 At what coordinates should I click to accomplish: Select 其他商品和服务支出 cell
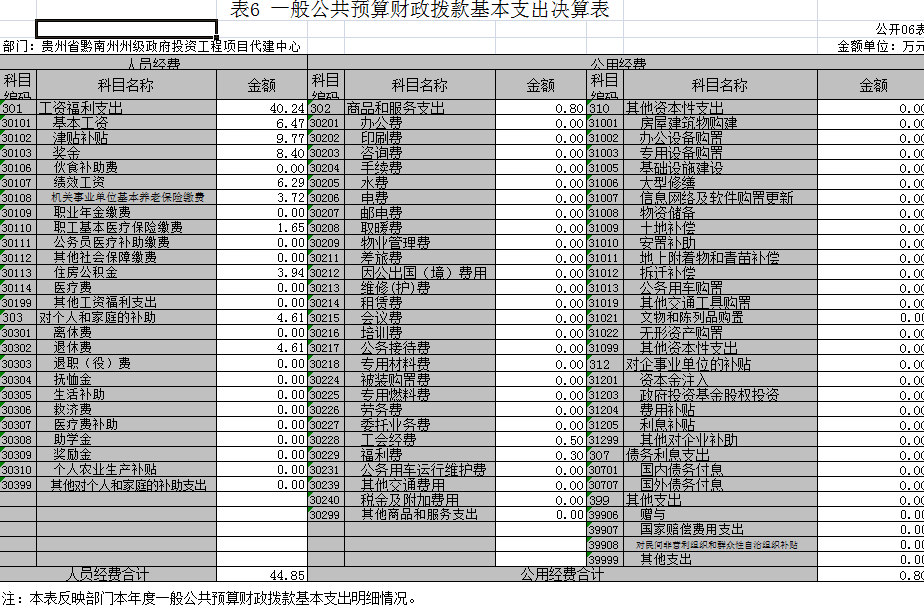pyautogui.click(x=420, y=514)
